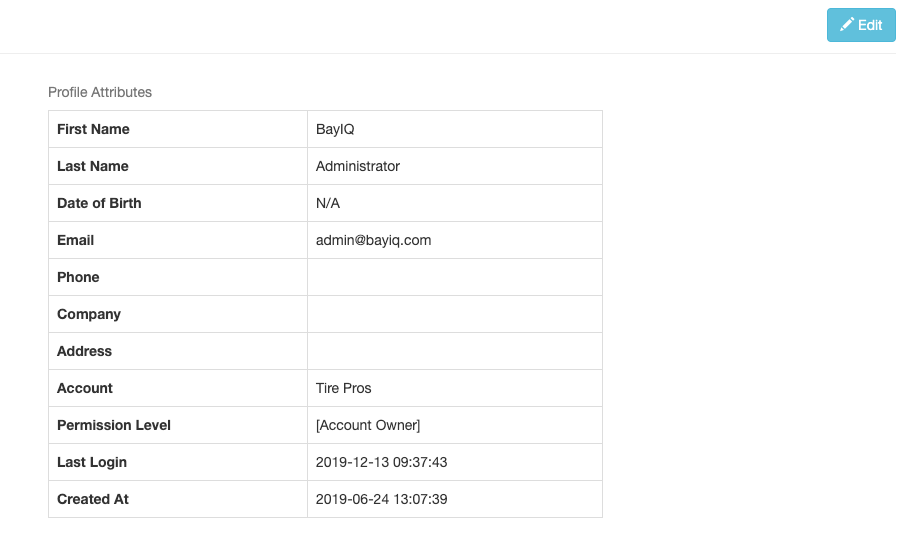919x542 pixels.
Task: Select the First Name value BayIQ
Action: pyautogui.click(x=335, y=129)
